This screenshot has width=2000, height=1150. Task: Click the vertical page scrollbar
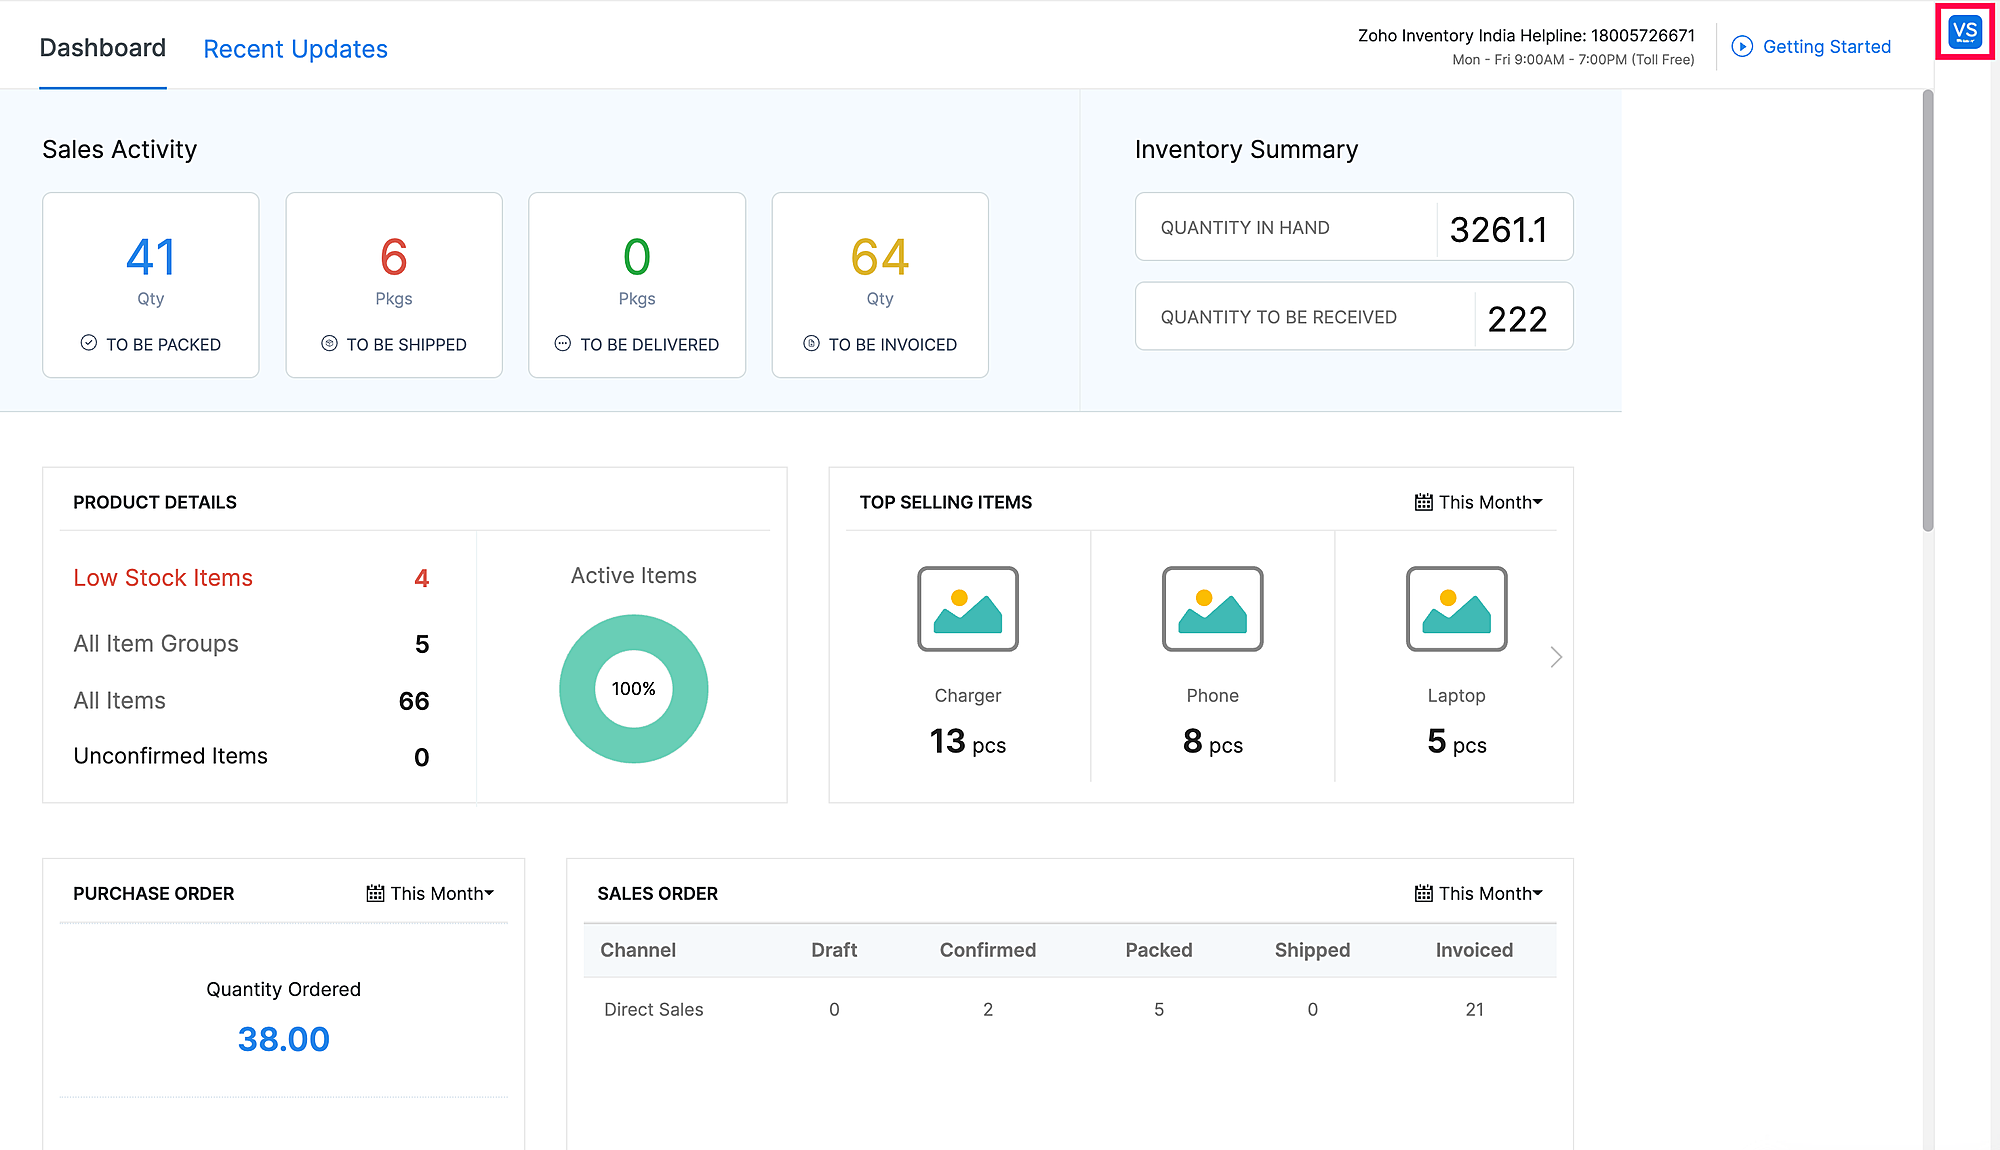pyautogui.click(x=1927, y=310)
